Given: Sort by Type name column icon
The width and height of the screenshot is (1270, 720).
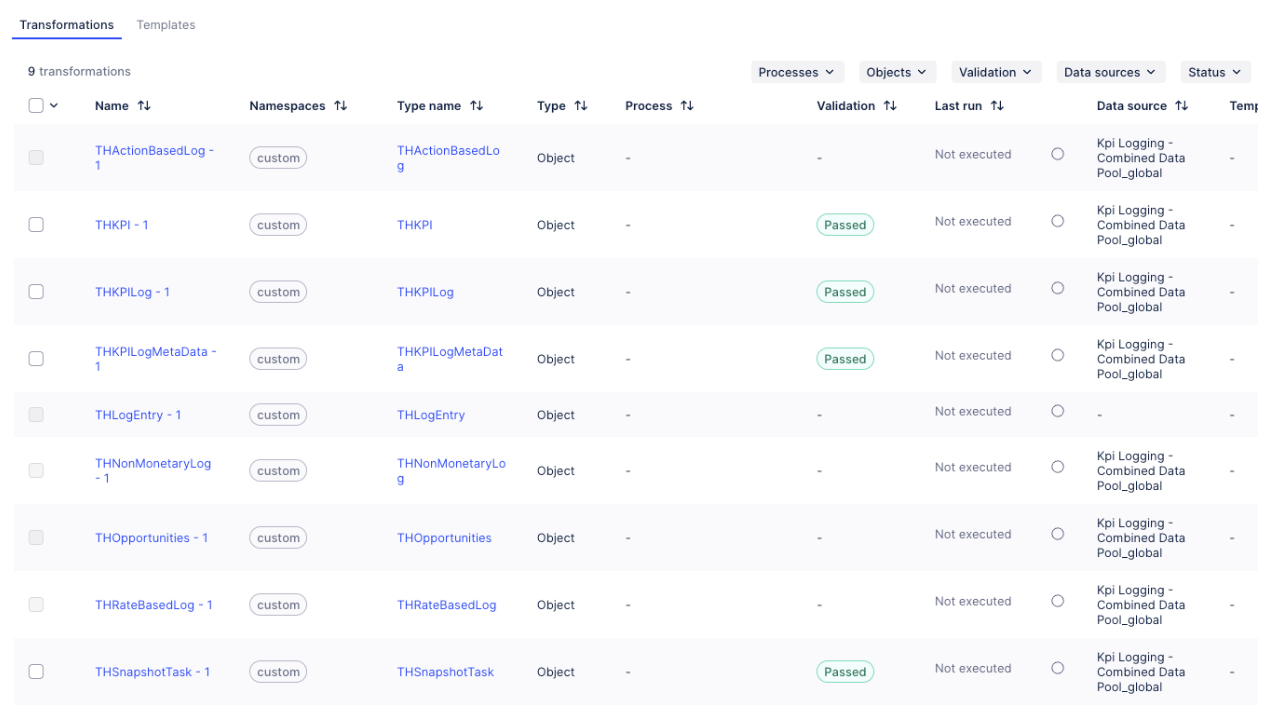Looking at the screenshot, I should pyautogui.click(x=476, y=106).
